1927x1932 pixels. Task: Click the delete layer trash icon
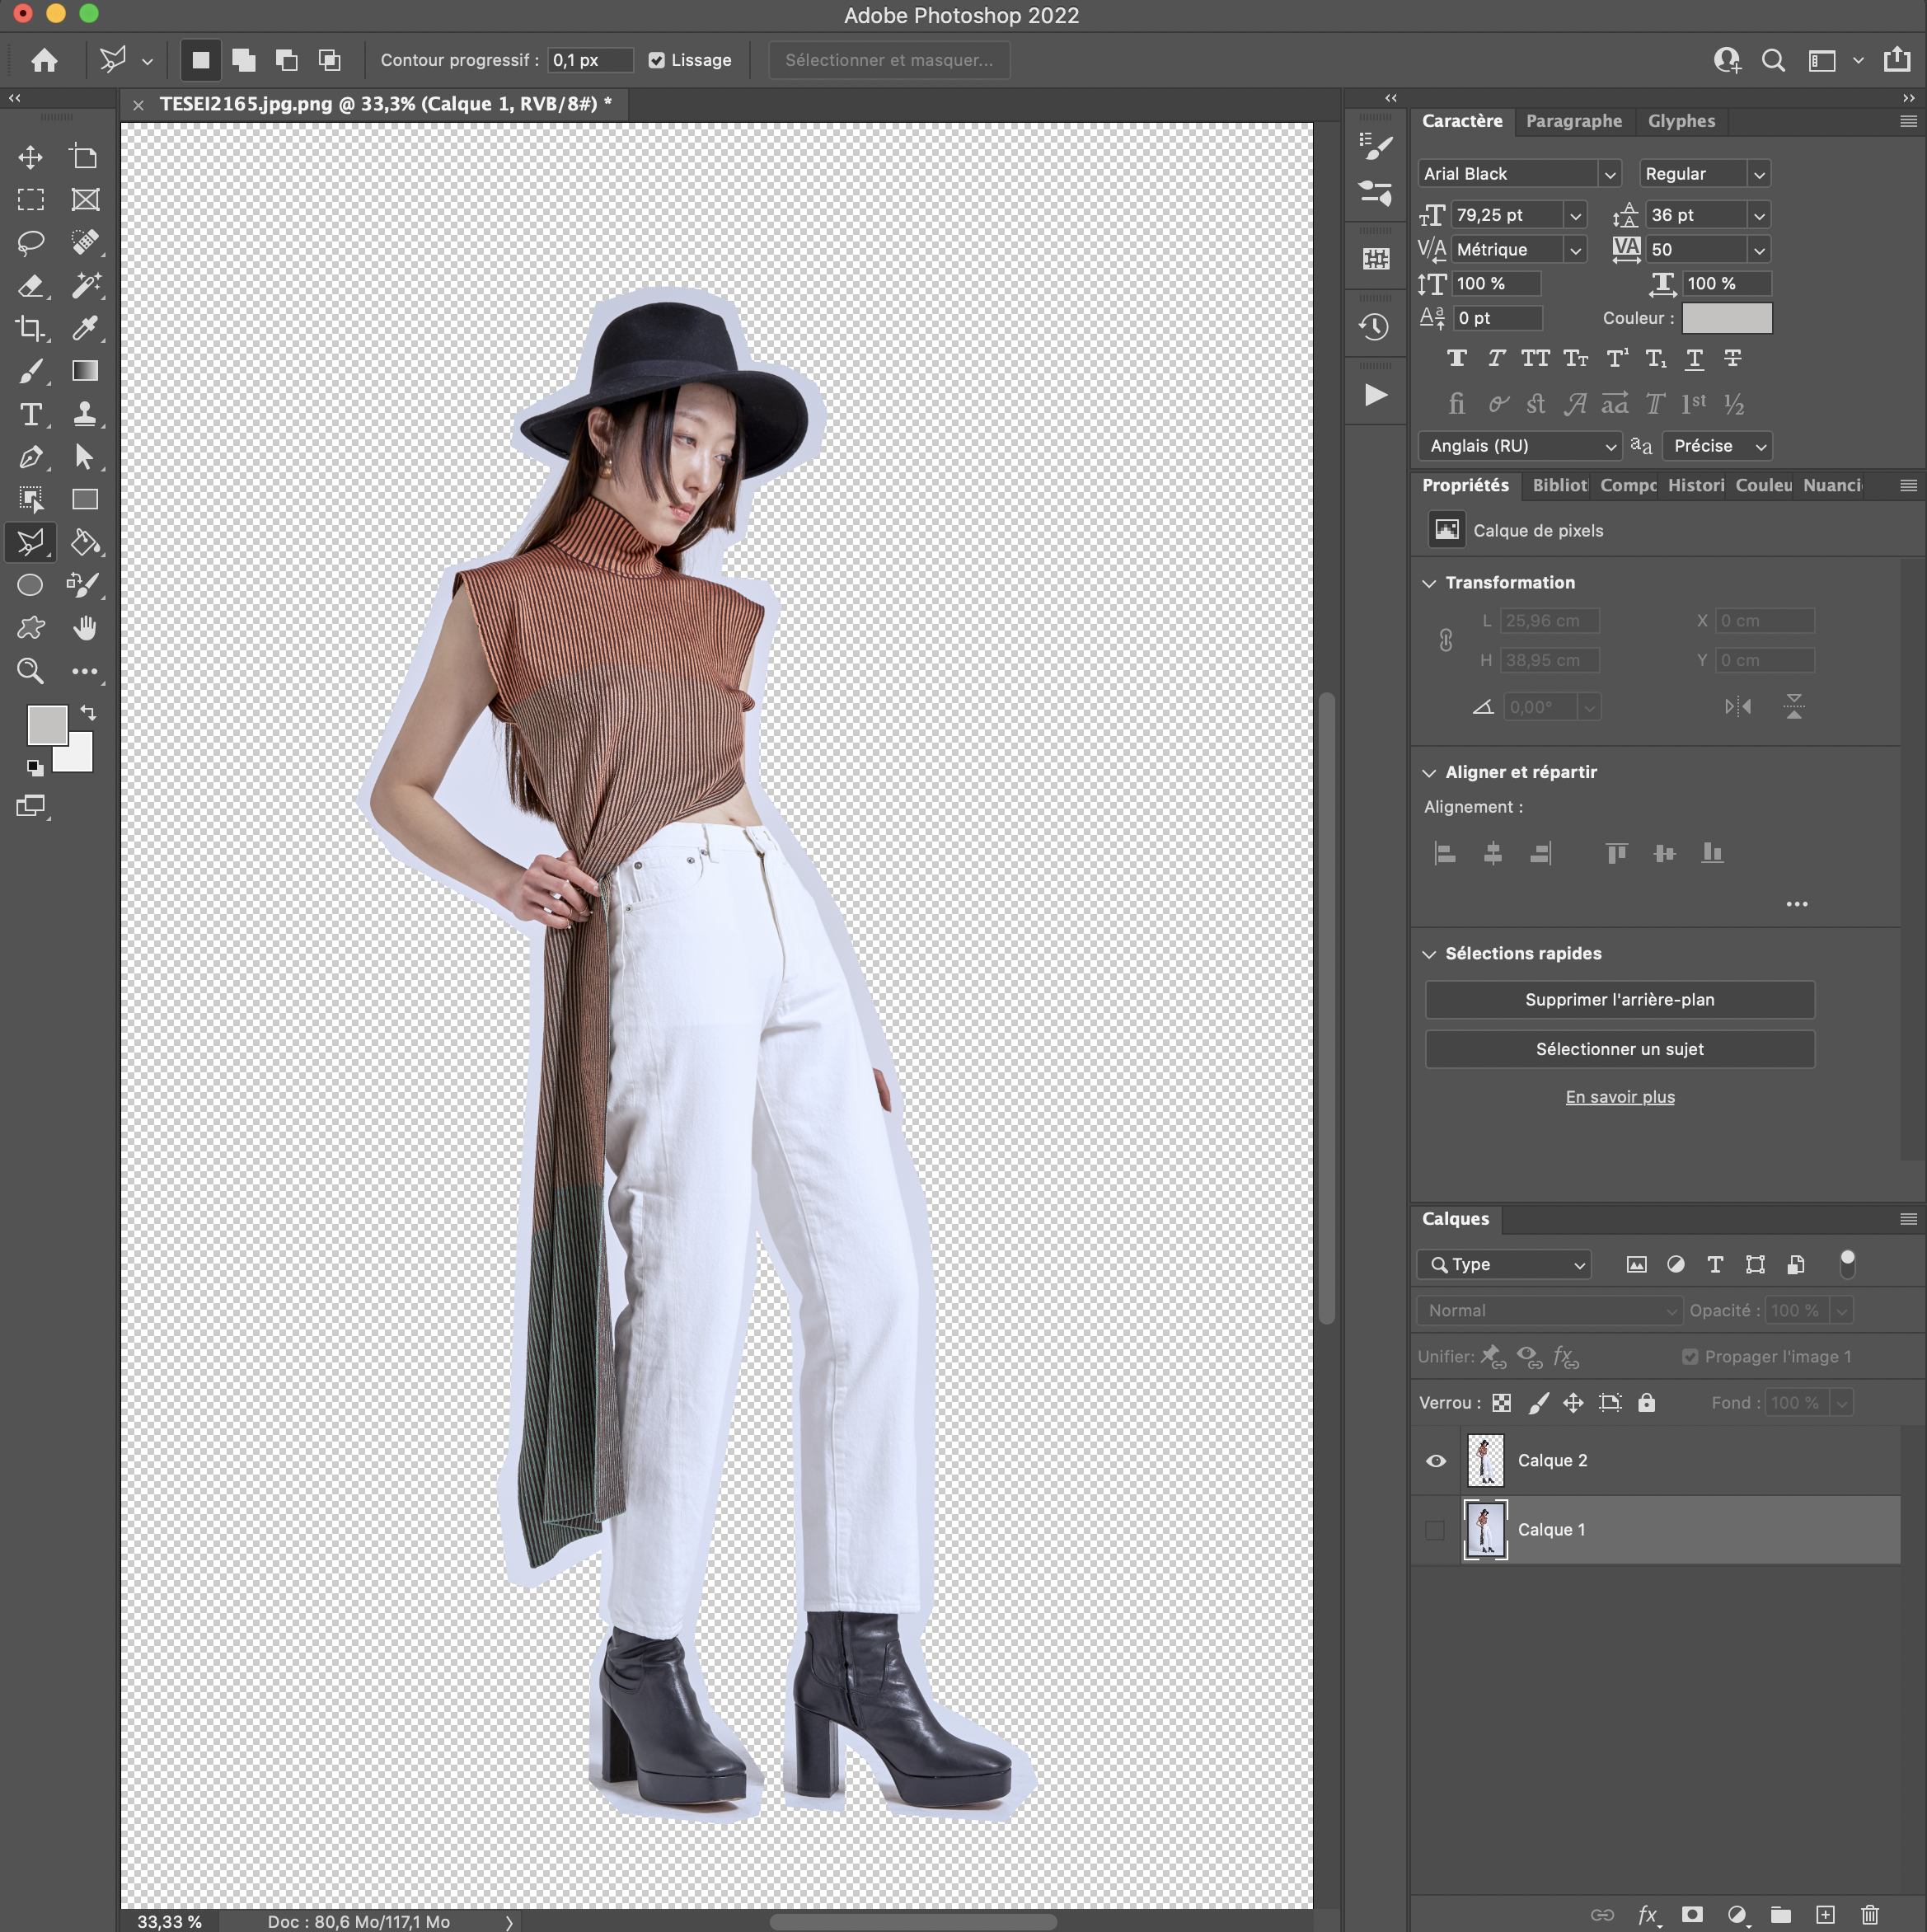(x=1869, y=1914)
